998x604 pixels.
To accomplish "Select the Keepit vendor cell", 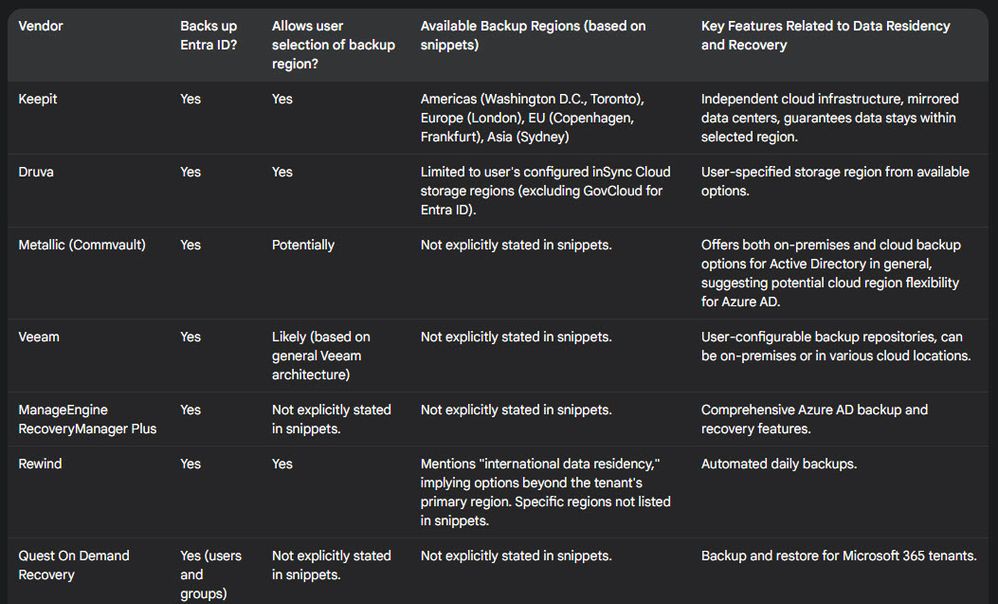I will tap(38, 99).
